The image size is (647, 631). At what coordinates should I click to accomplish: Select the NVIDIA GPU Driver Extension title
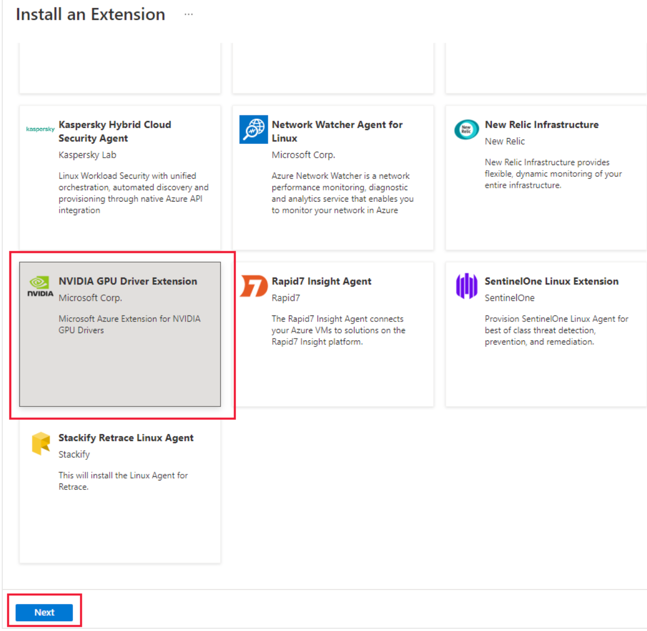click(x=128, y=281)
